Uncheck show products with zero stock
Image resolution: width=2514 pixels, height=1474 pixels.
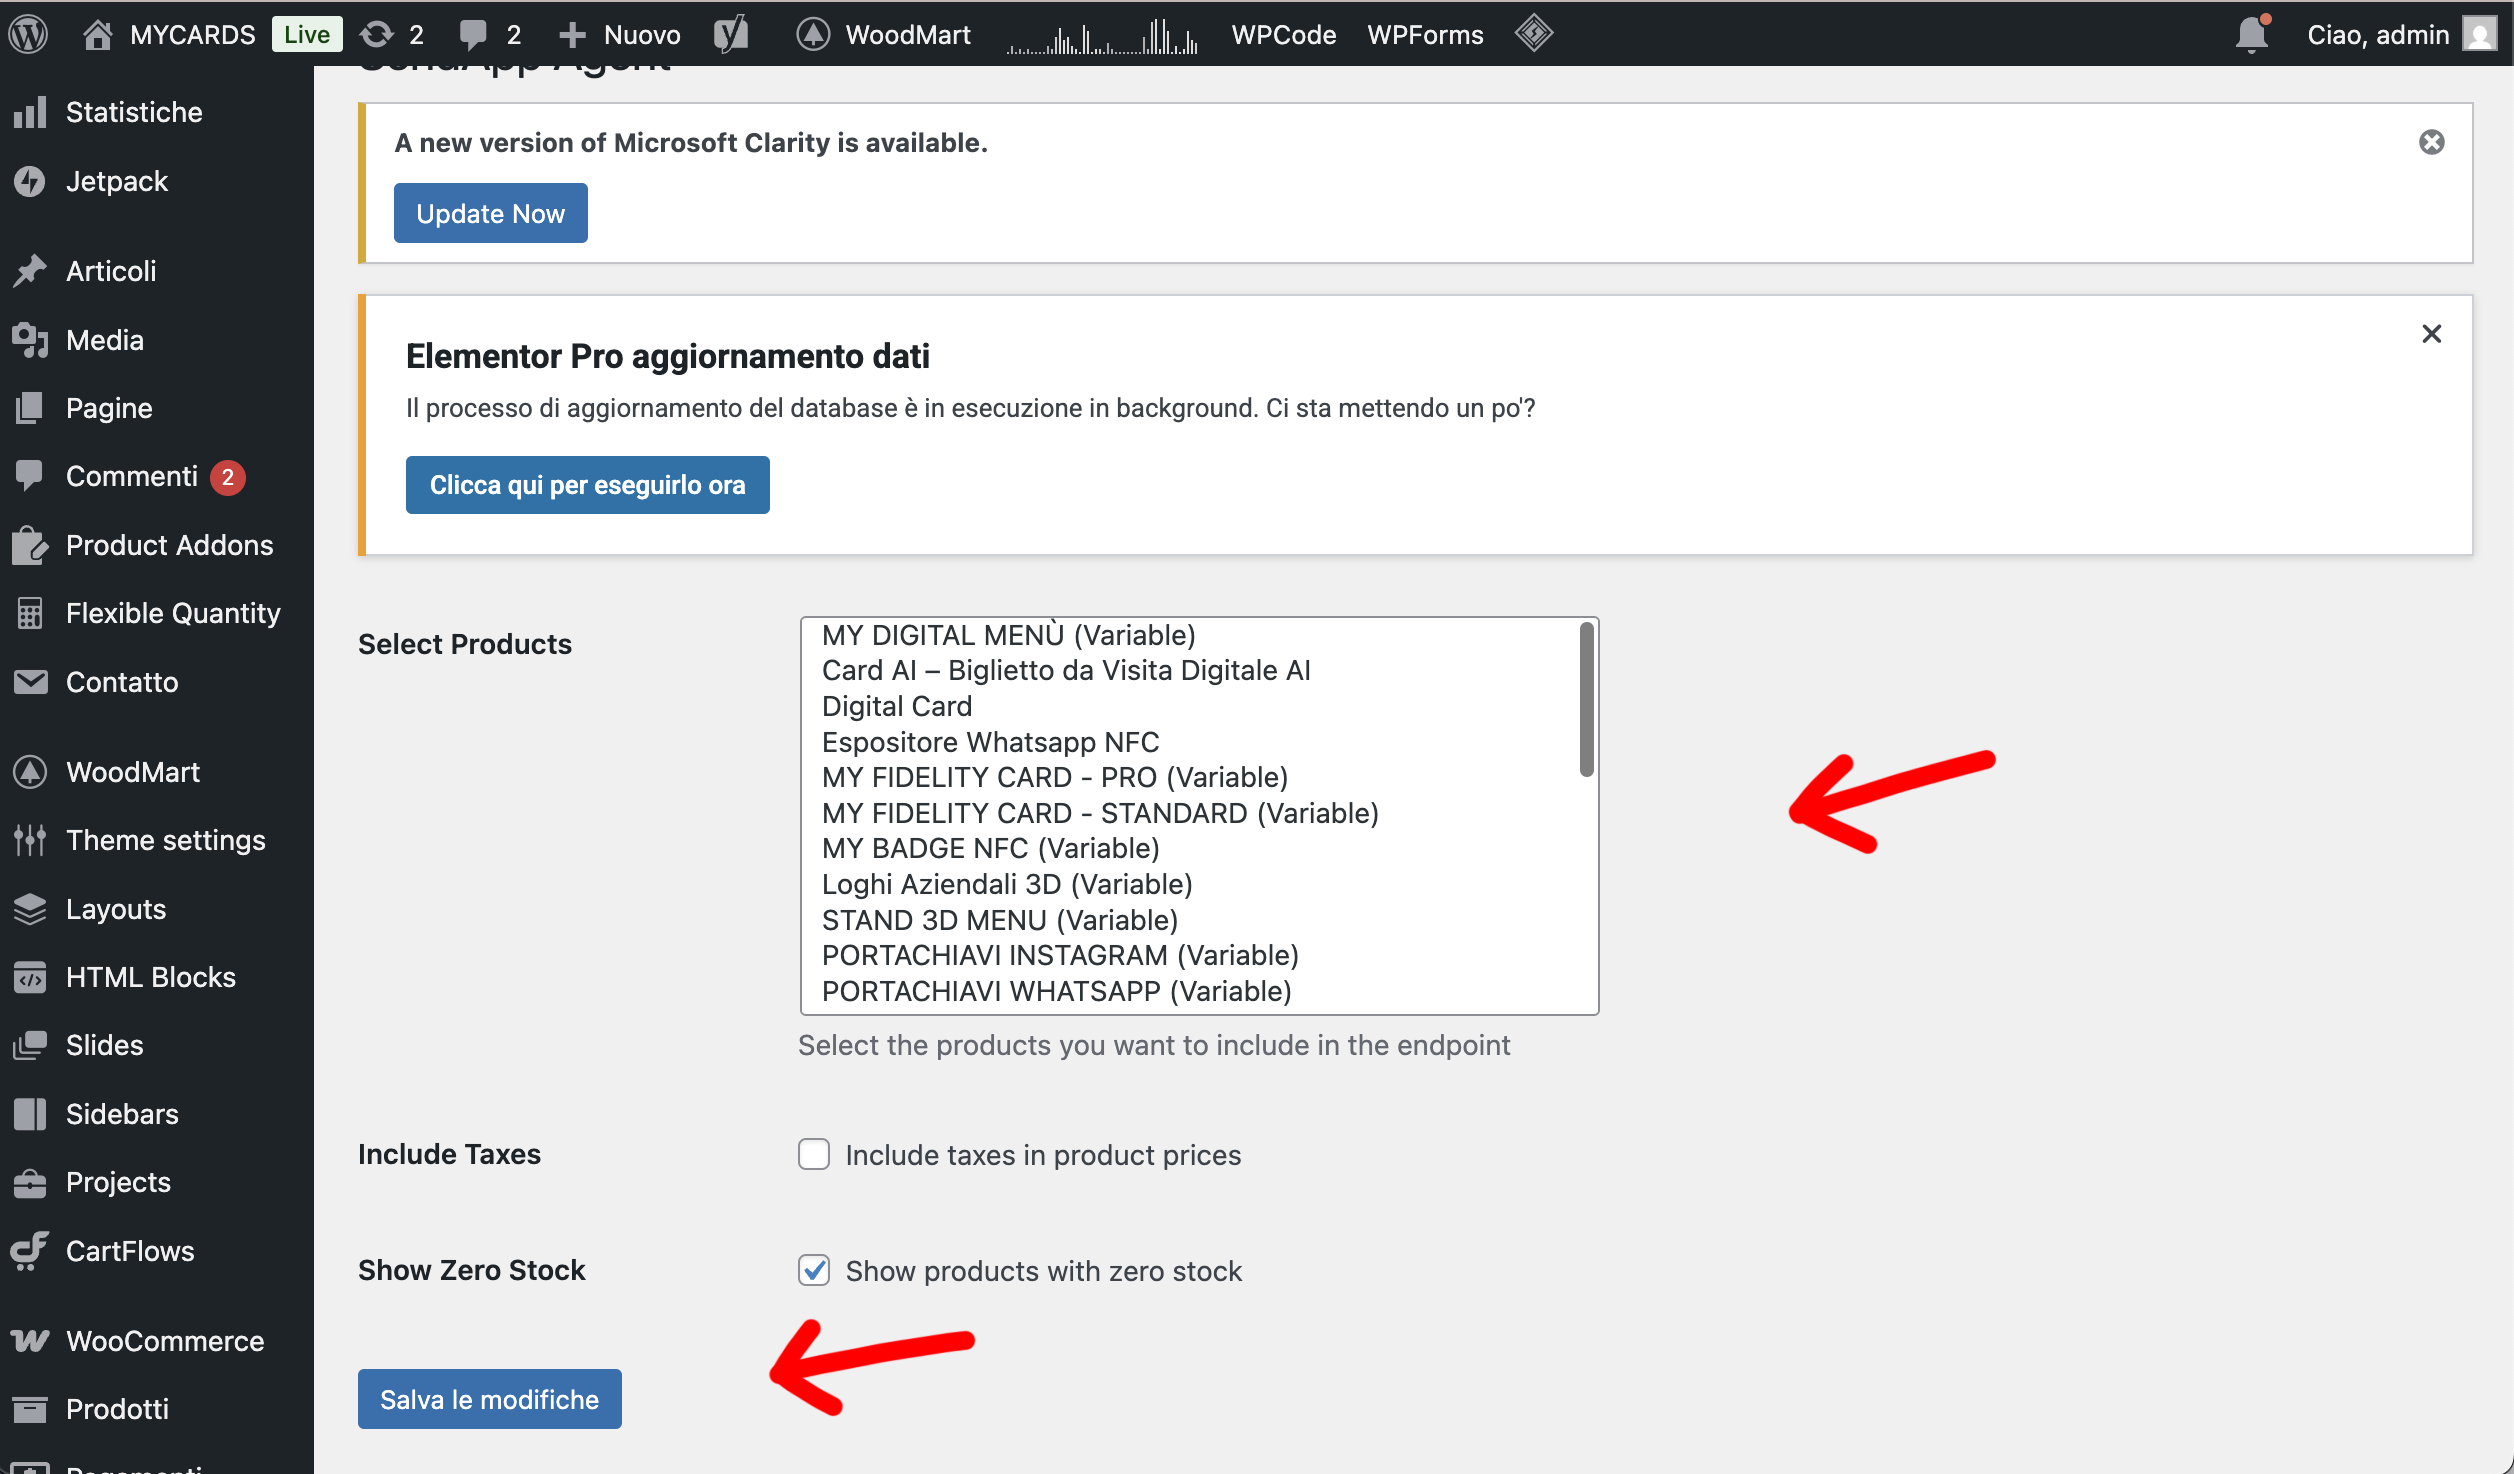[x=814, y=1270]
